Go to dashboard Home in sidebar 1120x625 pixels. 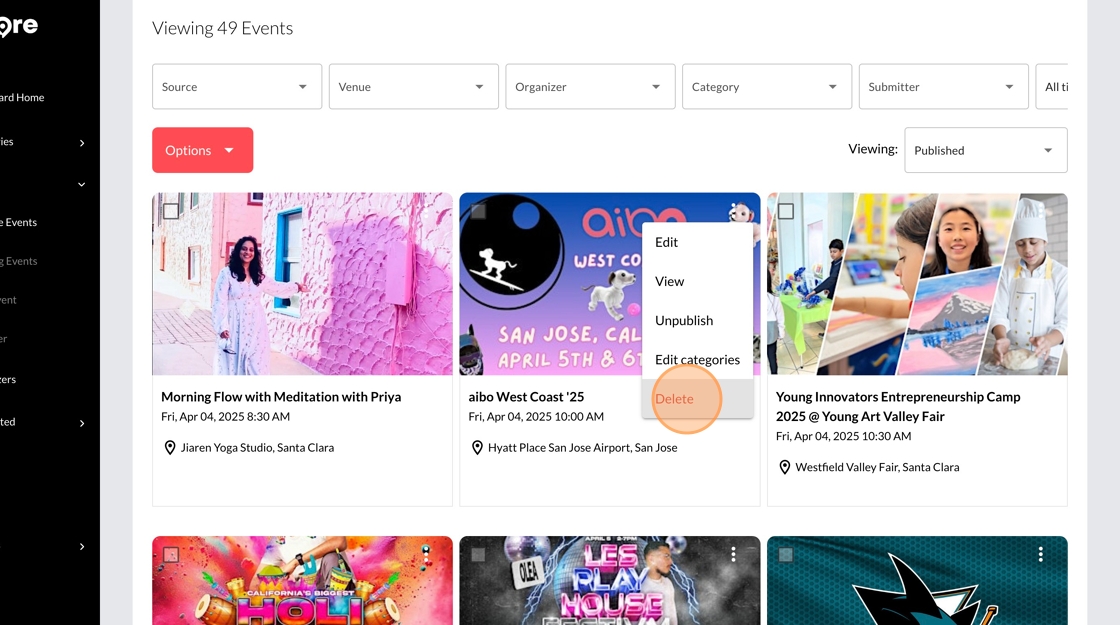click(x=22, y=97)
